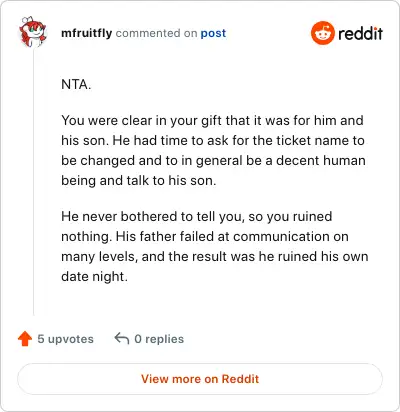Click the 'NTA.' verdict text
The image size is (400, 412).
(76, 84)
